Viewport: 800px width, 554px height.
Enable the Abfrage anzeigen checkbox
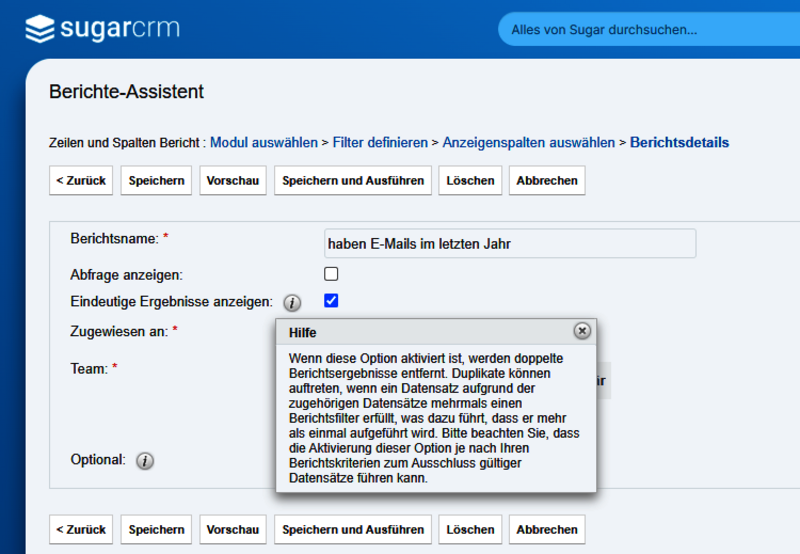[x=331, y=274]
